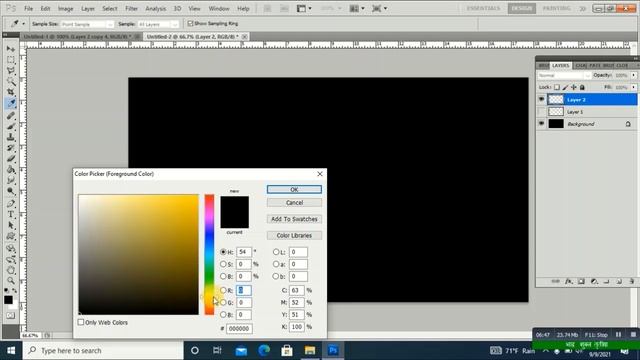Click OK in the Color Picker
The height and width of the screenshot is (360, 640).
[294, 189]
